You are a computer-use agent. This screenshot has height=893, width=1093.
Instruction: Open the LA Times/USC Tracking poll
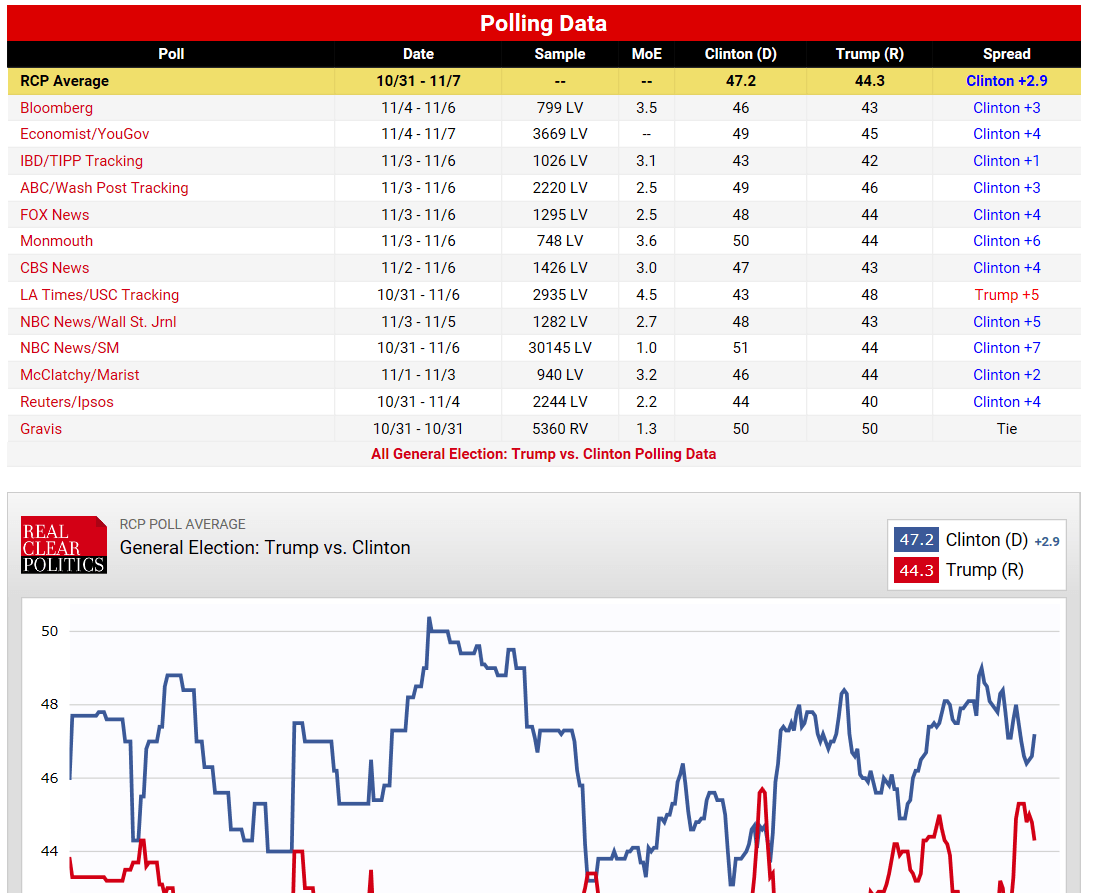[x=100, y=295]
